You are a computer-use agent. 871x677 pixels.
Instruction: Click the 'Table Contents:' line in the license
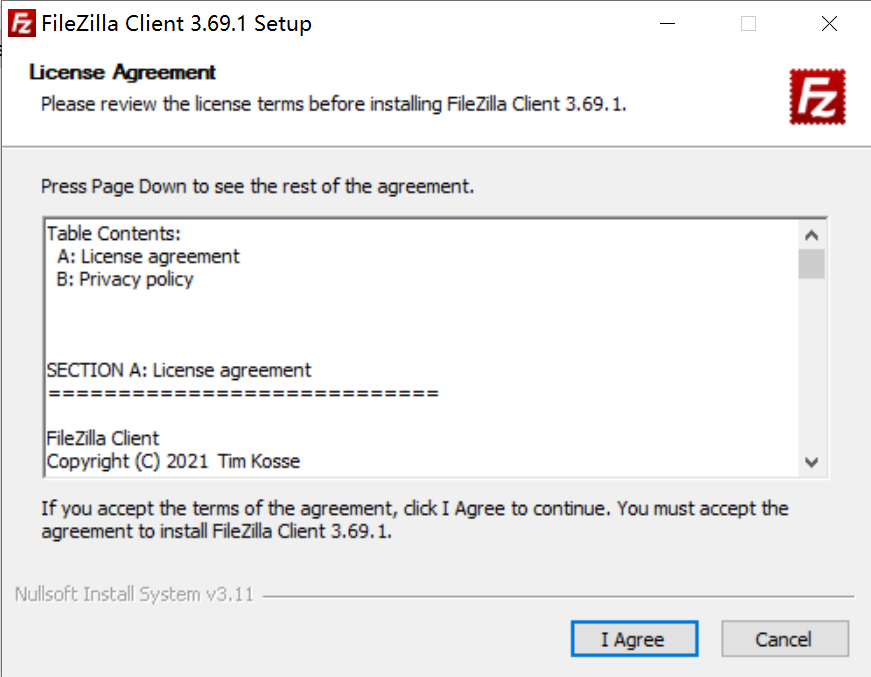(114, 234)
